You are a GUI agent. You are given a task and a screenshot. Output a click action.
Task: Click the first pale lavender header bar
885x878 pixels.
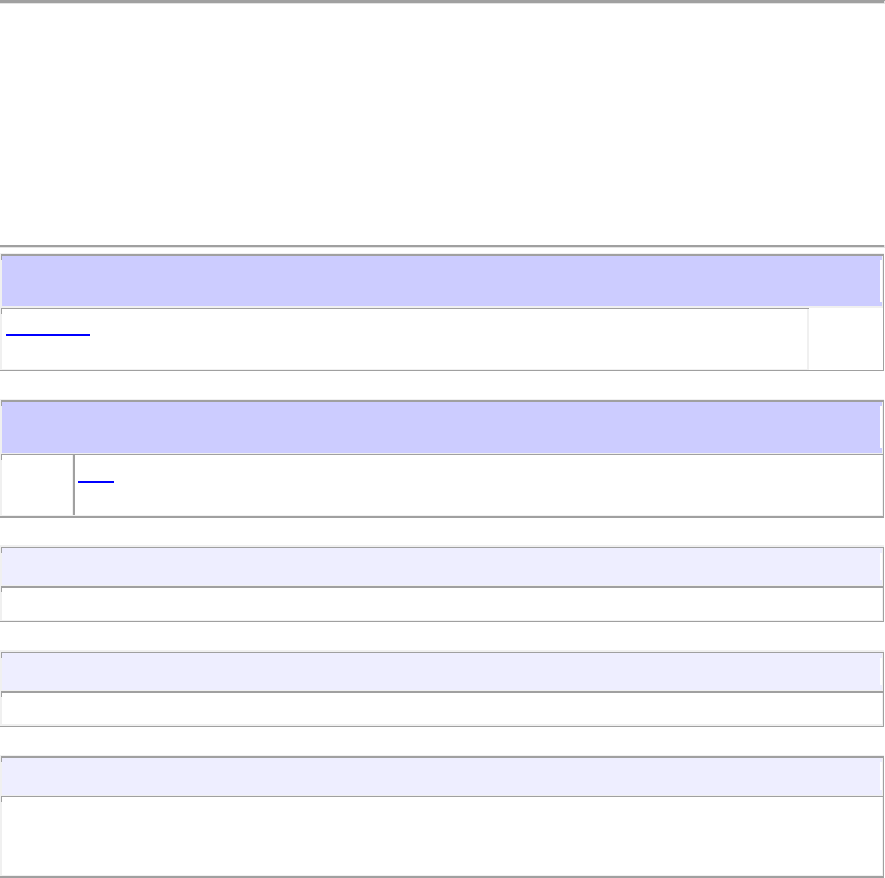(441, 567)
